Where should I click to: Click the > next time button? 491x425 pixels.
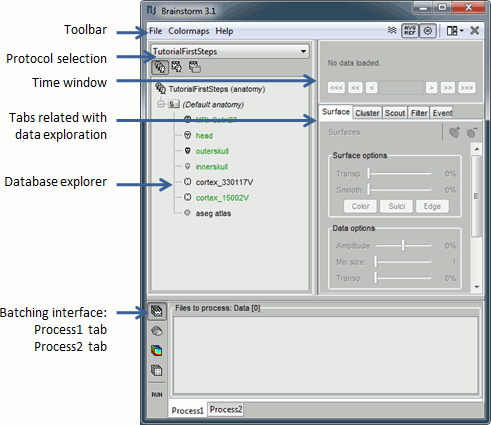(431, 88)
